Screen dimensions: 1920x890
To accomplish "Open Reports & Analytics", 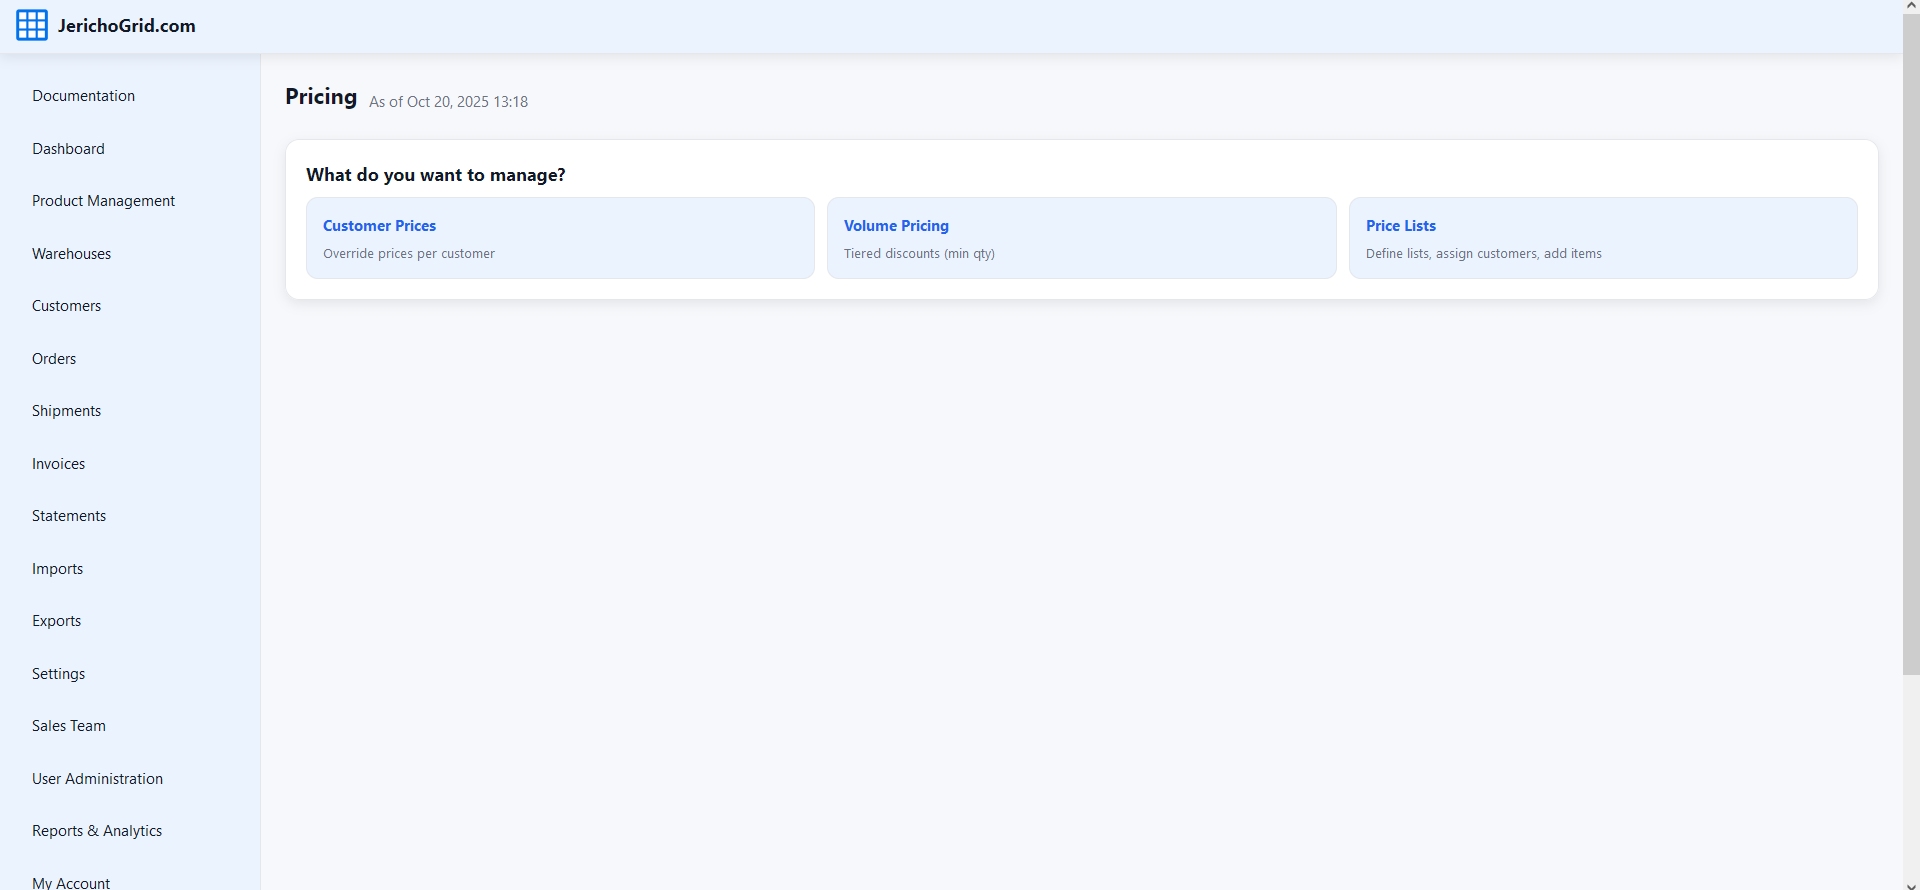I will [97, 831].
